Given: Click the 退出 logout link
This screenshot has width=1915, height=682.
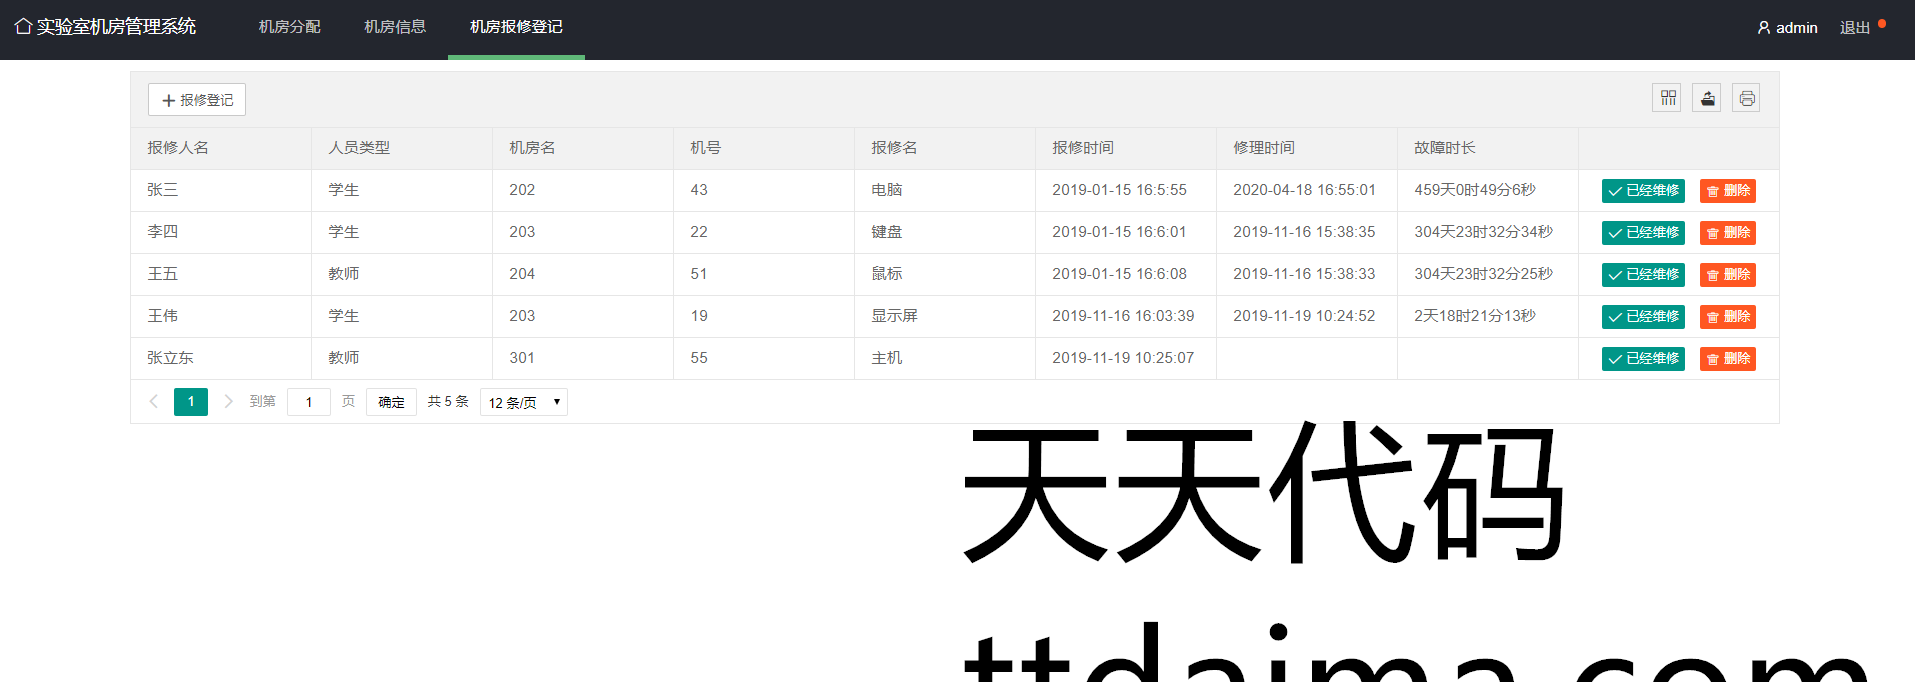Looking at the screenshot, I should pos(1854,28).
